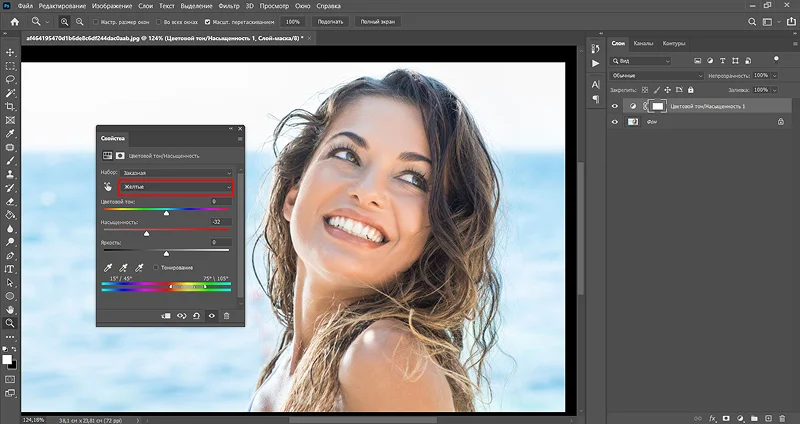Click the foreground color swatch

[x=7, y=360]
